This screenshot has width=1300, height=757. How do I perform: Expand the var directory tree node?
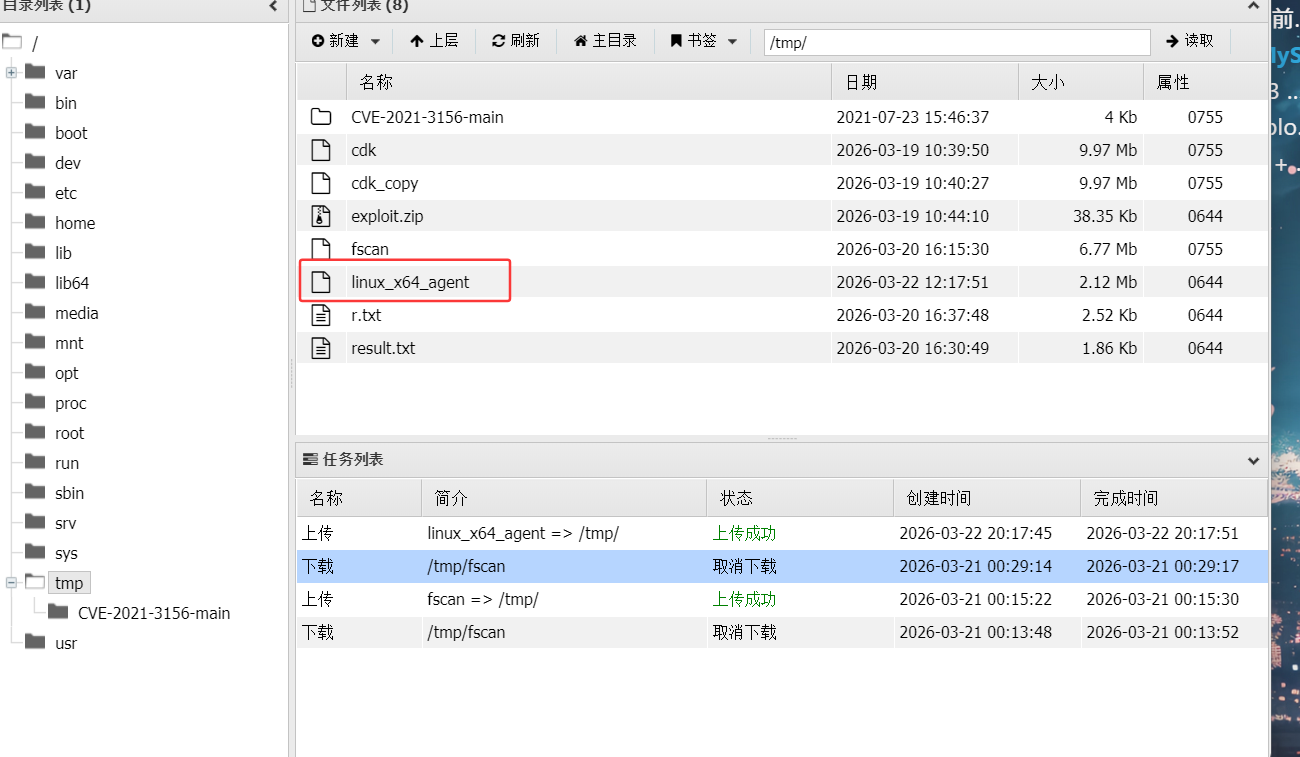pyautogui.click(x=11, y=73)
